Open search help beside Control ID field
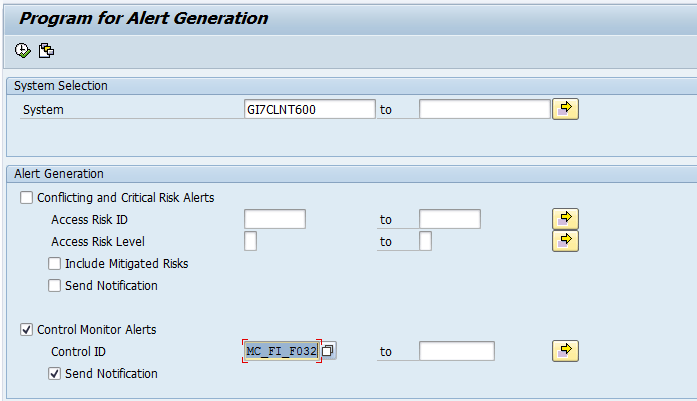Viewport: 697px width, 401px height. [328, 351]
